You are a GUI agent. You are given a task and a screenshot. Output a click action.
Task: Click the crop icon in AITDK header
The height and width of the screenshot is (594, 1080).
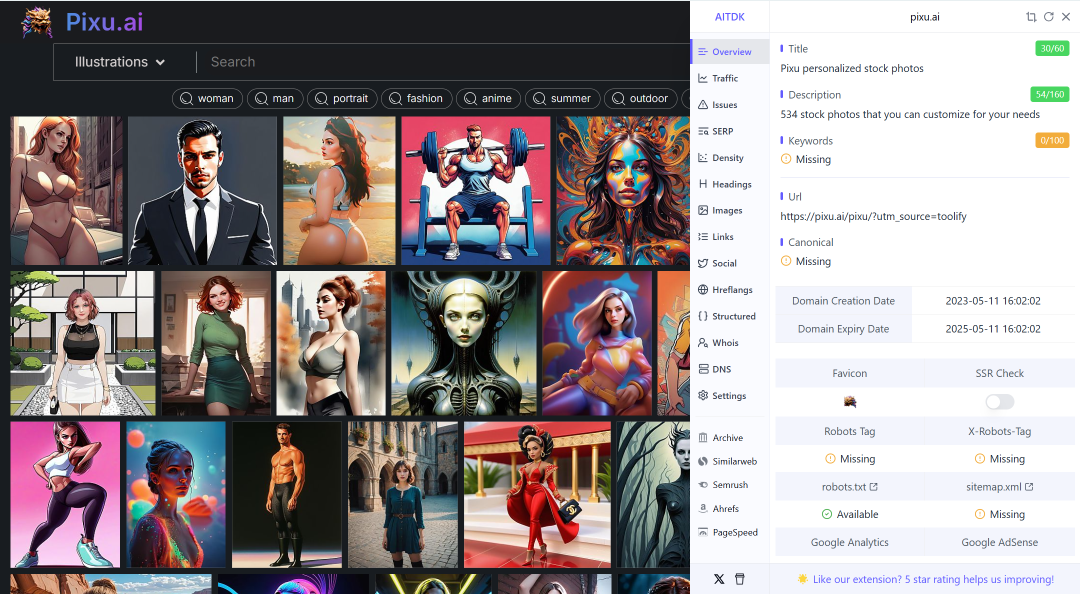pyautogui.click(x=1031, y=17)
